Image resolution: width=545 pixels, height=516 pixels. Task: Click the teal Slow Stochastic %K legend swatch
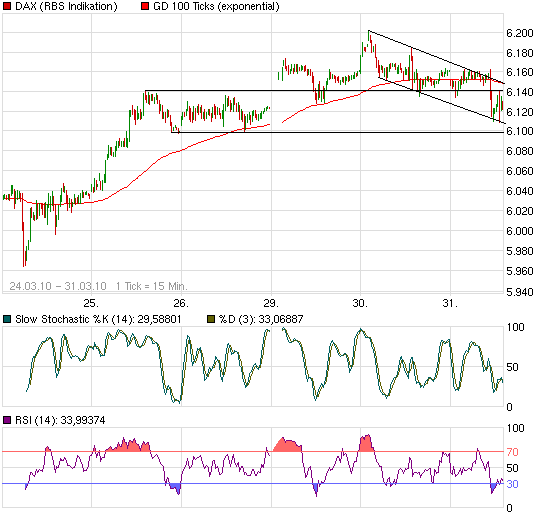point(7,319)
